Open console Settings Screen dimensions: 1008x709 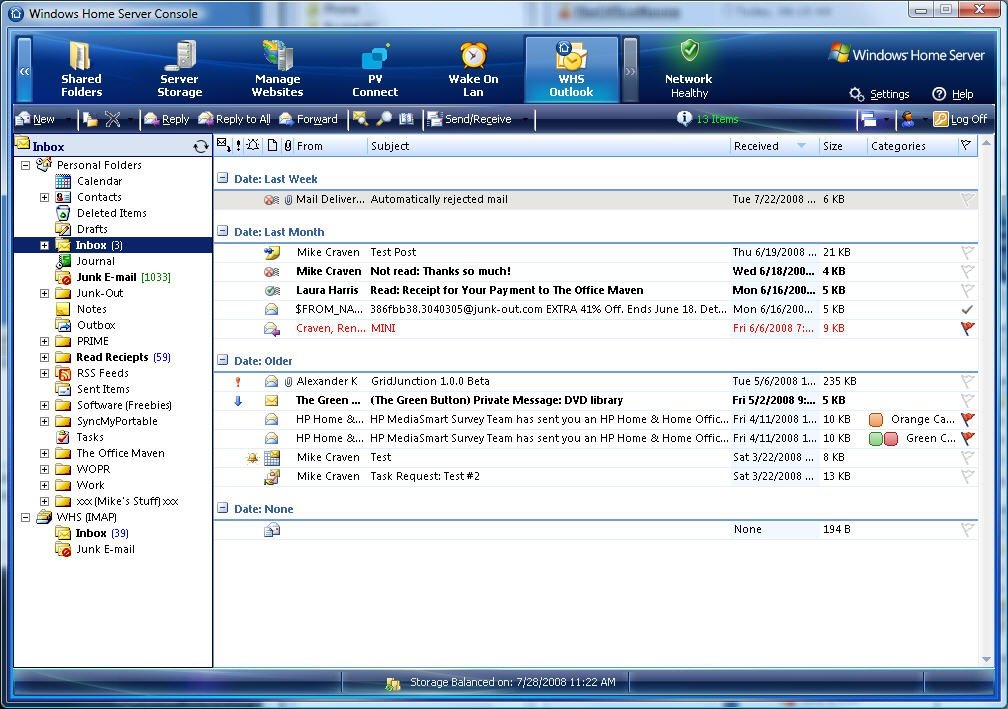(879, 94)
